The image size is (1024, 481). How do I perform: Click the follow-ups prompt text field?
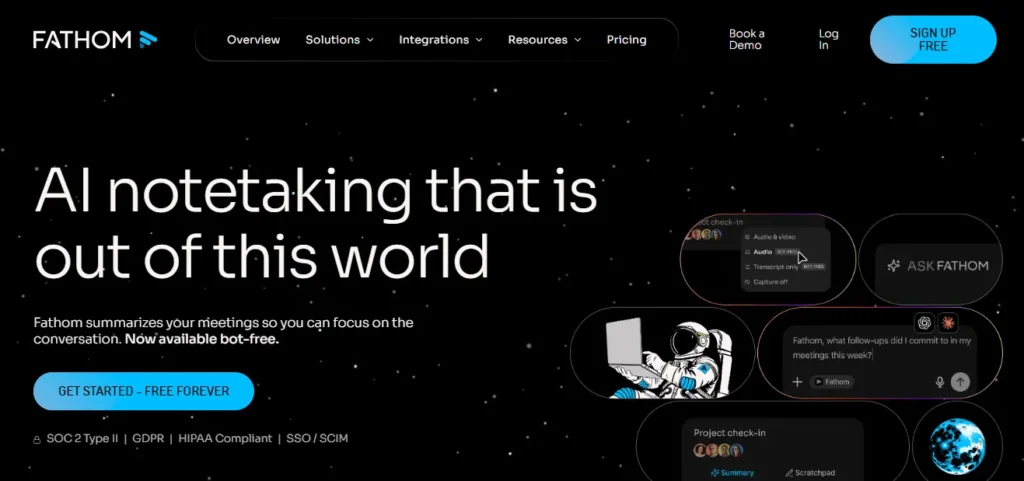882,348
